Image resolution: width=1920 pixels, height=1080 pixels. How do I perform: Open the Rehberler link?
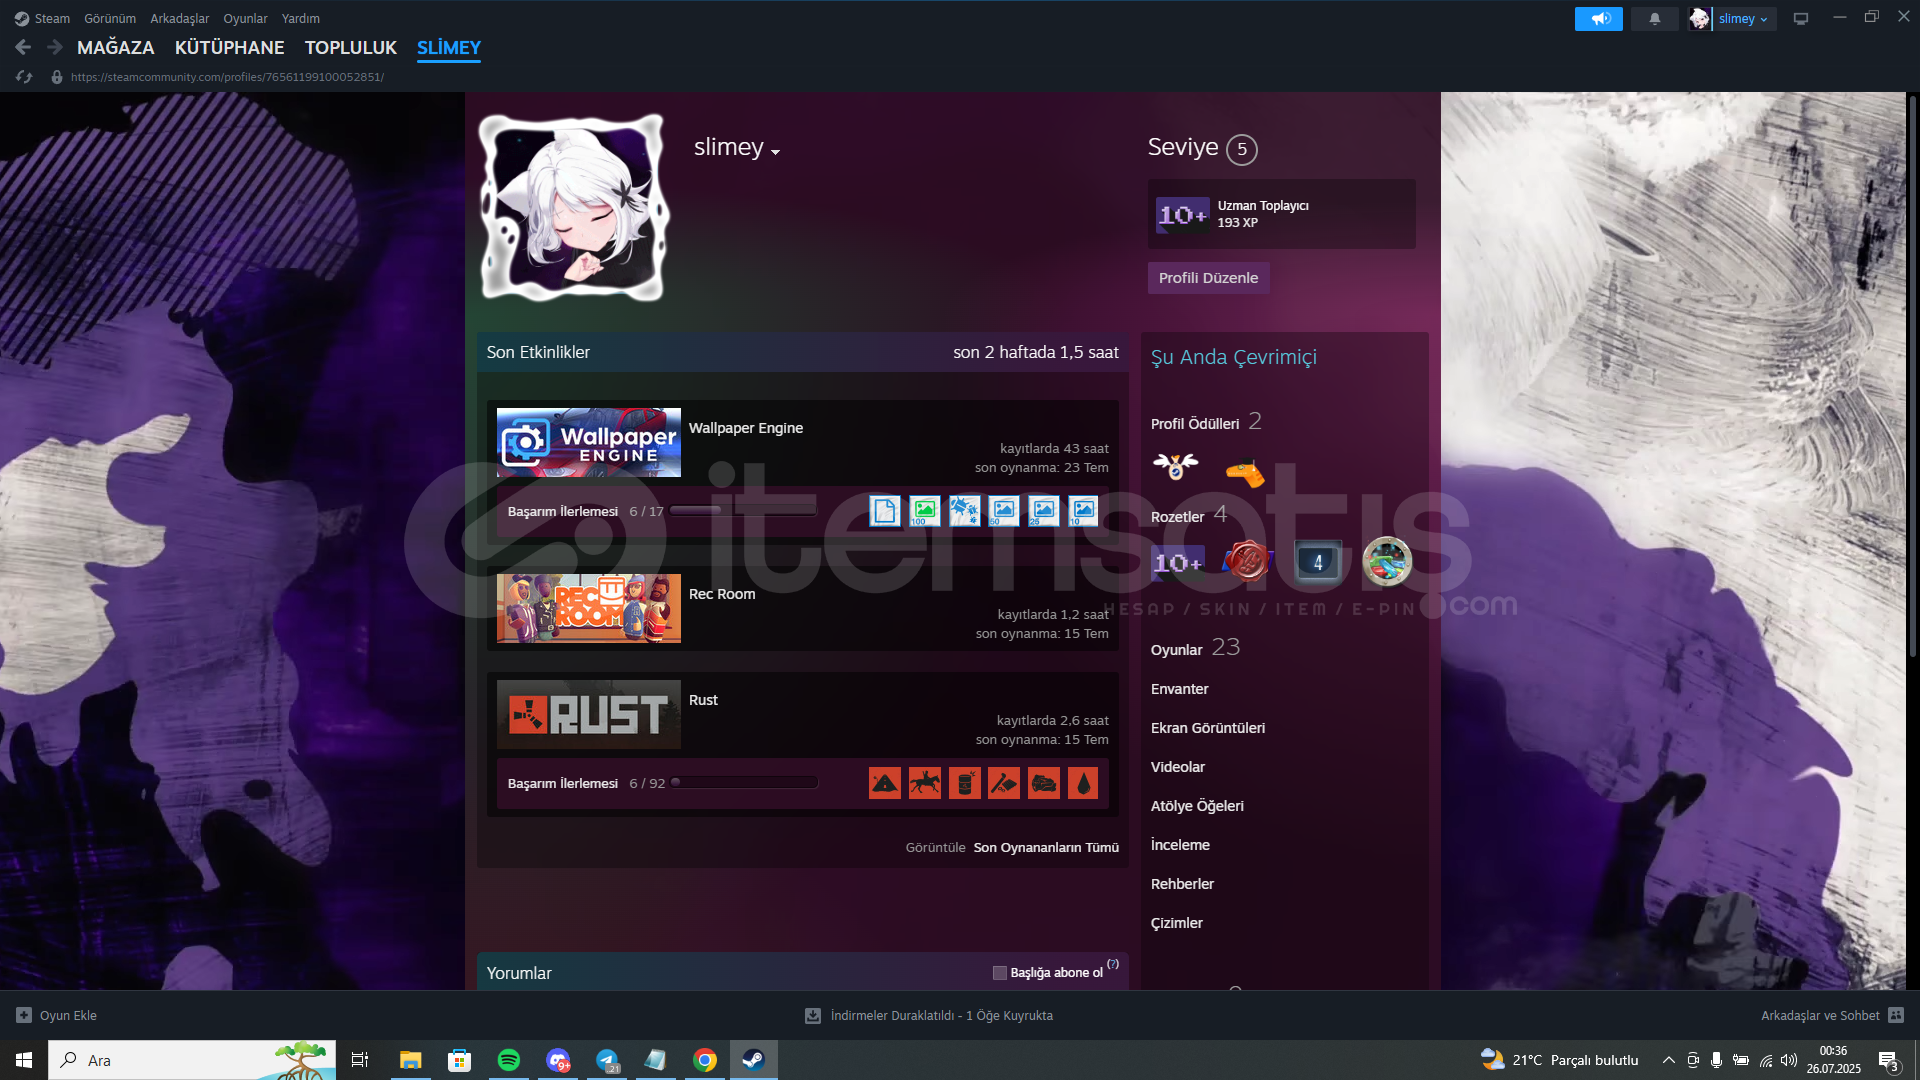[x=1182, y=884]
